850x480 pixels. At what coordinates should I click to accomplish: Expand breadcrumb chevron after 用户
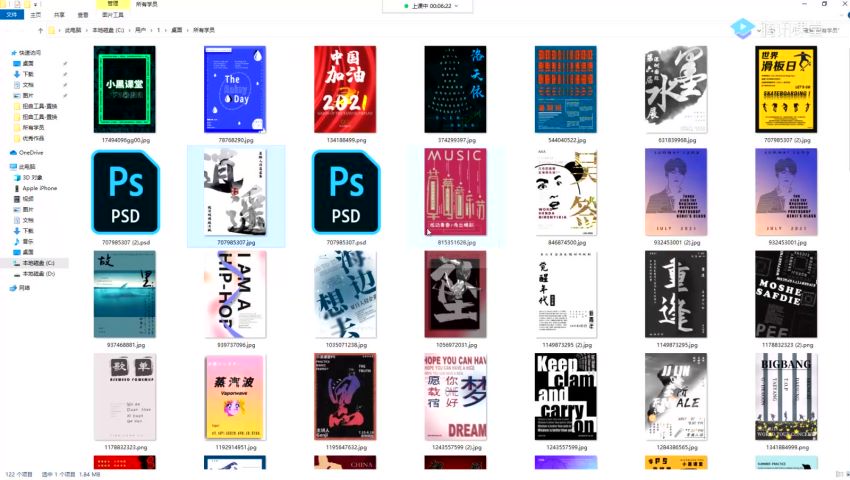point(151,30)
